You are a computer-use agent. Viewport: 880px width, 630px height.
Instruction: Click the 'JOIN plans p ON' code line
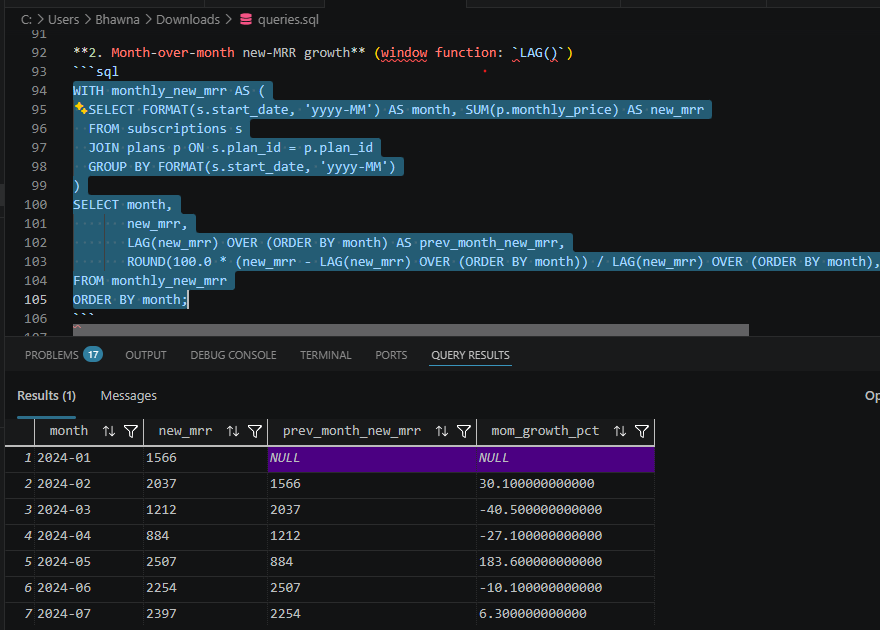(230, 148)
